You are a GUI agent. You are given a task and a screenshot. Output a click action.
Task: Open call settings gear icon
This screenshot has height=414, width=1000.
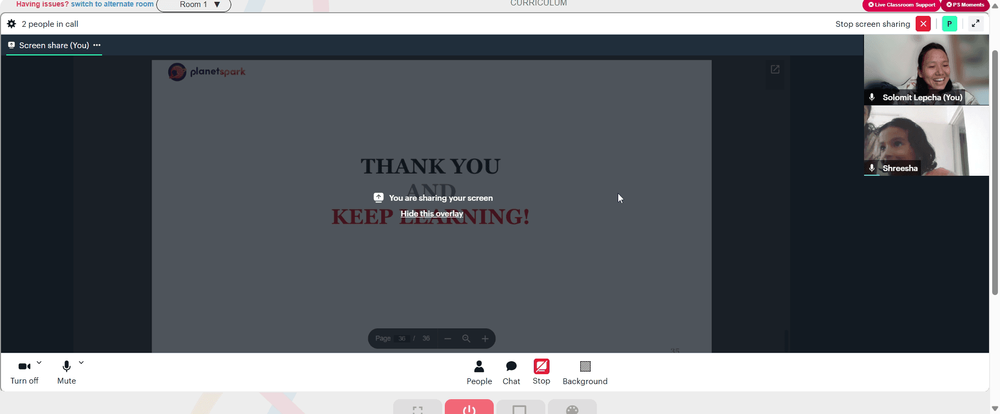[11, 24]
